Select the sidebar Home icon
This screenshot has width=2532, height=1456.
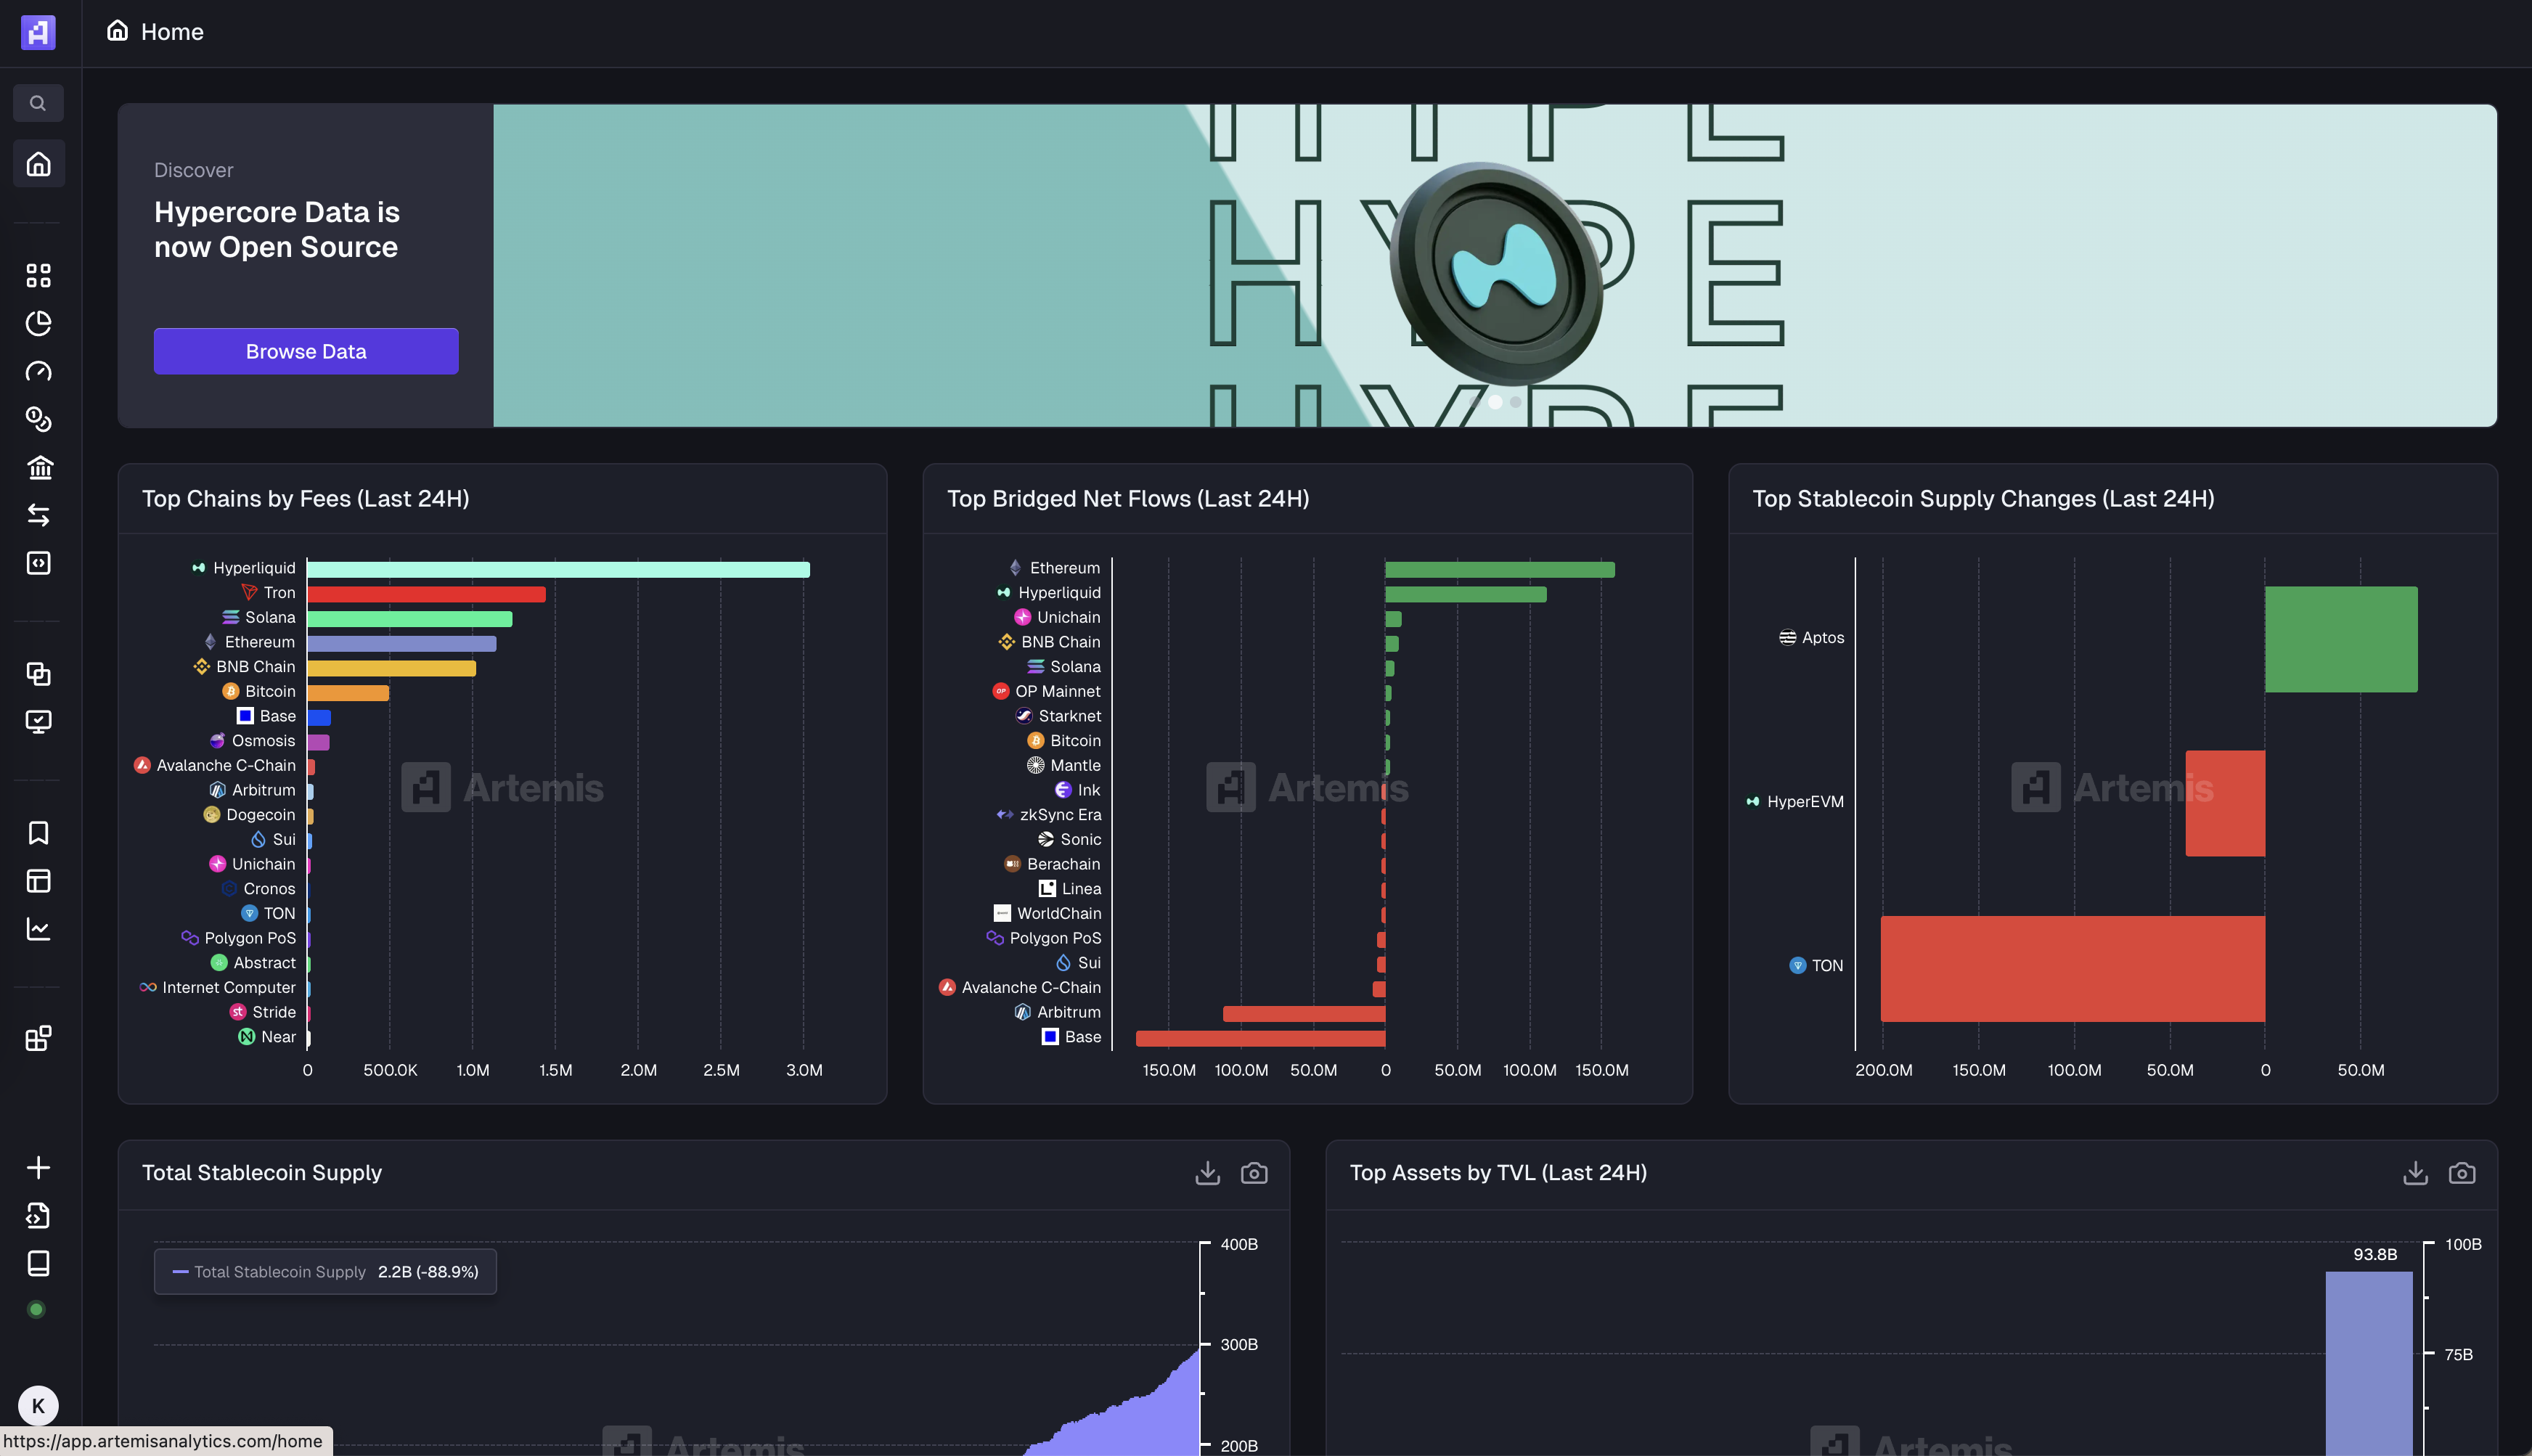coord(38,163)
